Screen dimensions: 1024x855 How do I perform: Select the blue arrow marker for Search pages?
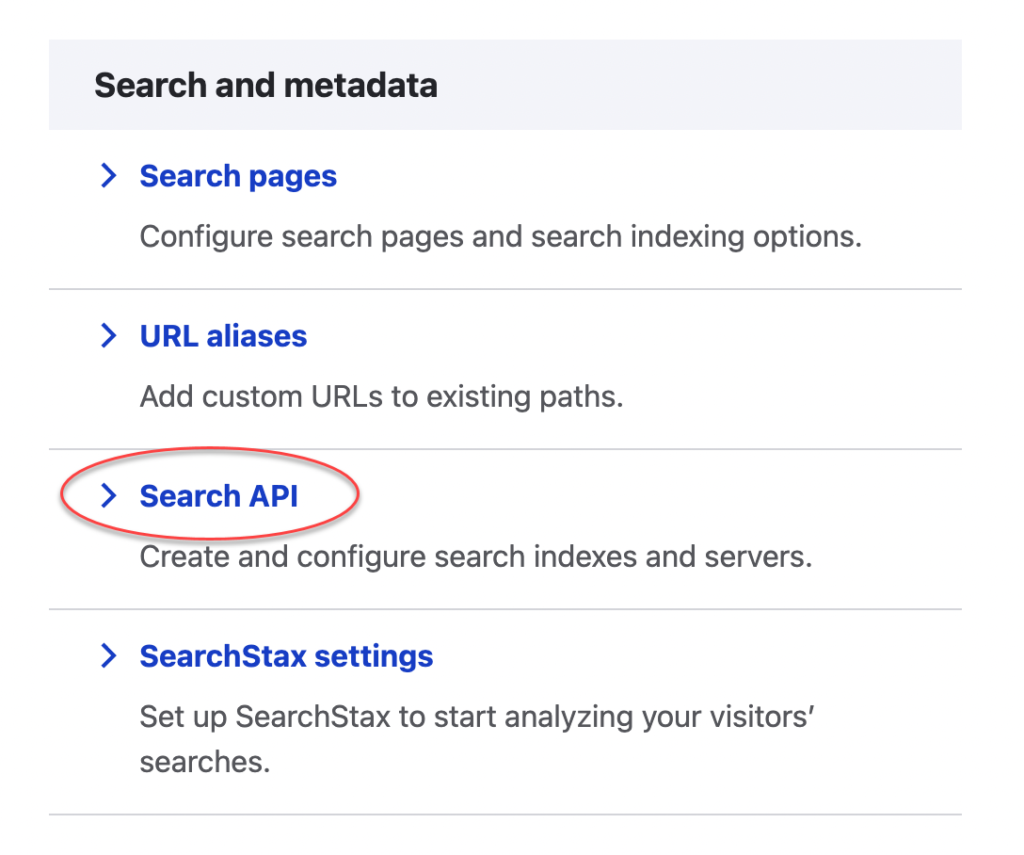[109, 176]
